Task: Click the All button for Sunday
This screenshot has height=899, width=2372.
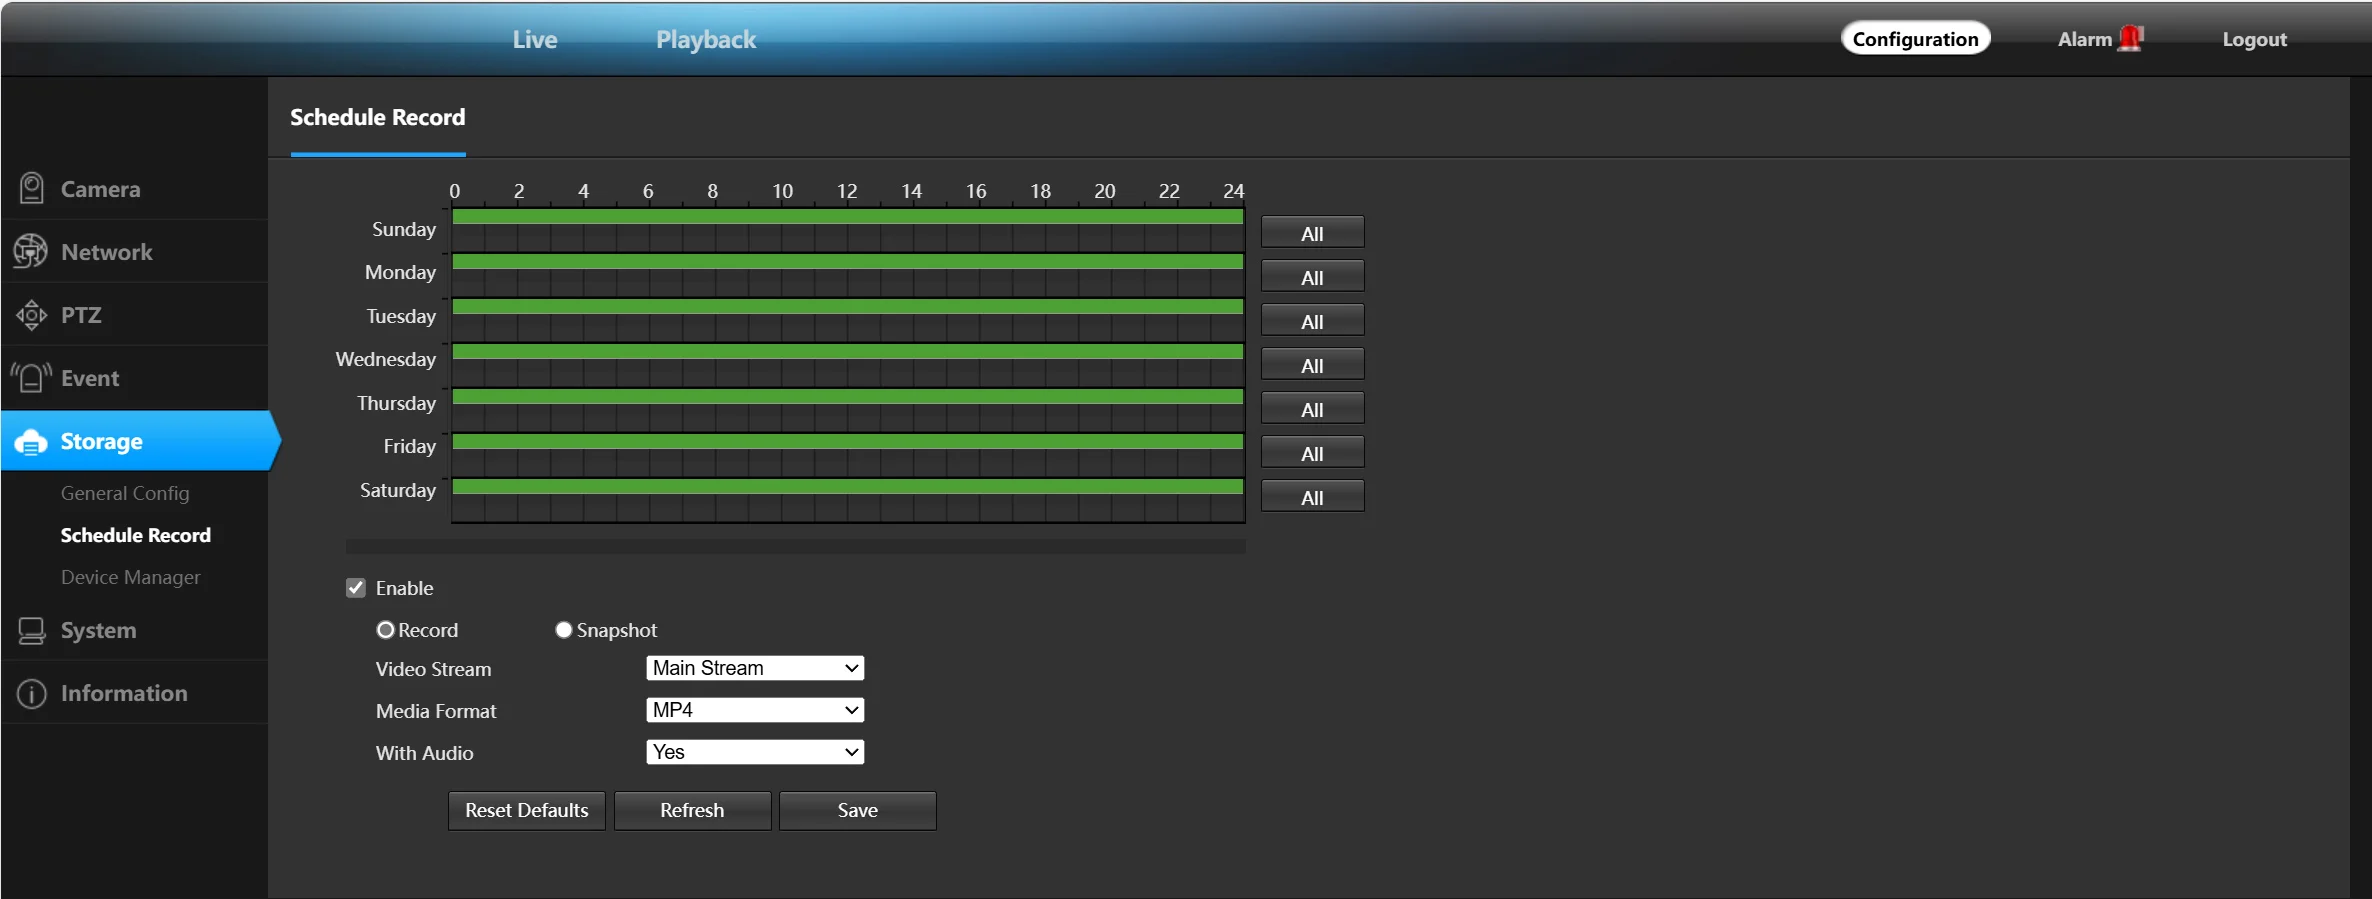Action: [1312, 233]
